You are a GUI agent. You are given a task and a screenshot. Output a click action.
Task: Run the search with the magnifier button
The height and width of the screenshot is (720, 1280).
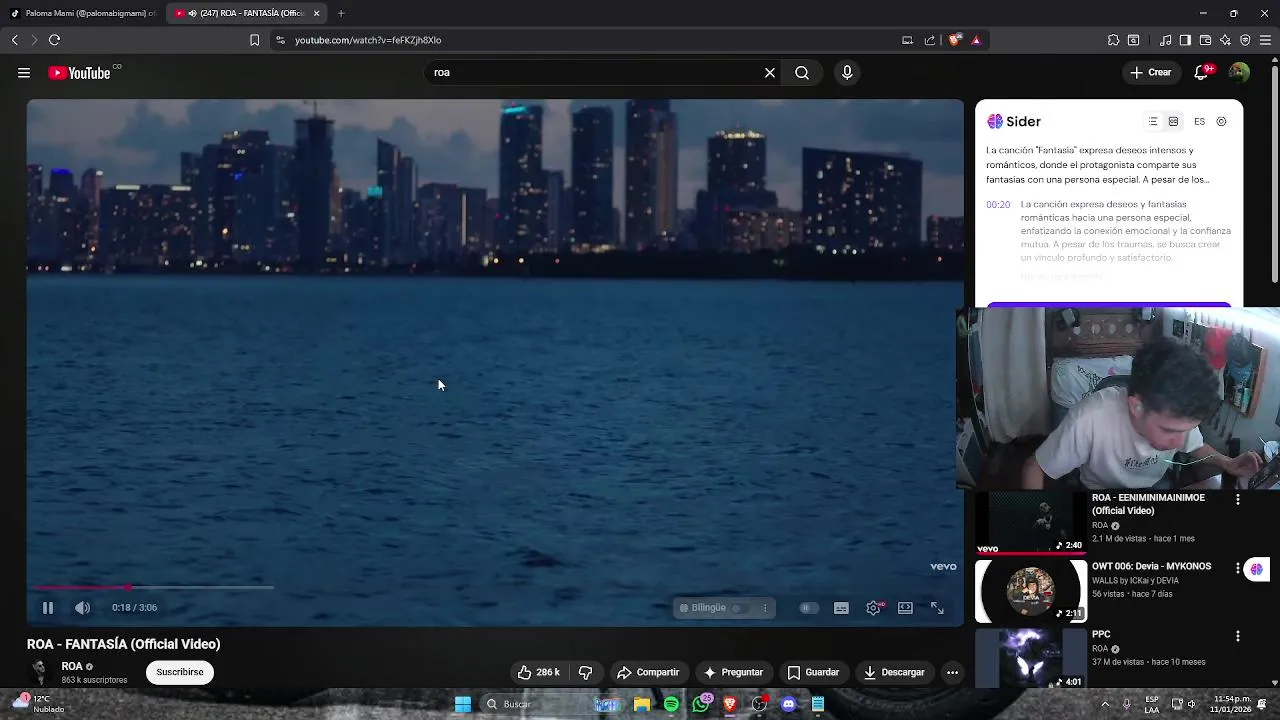802,73
